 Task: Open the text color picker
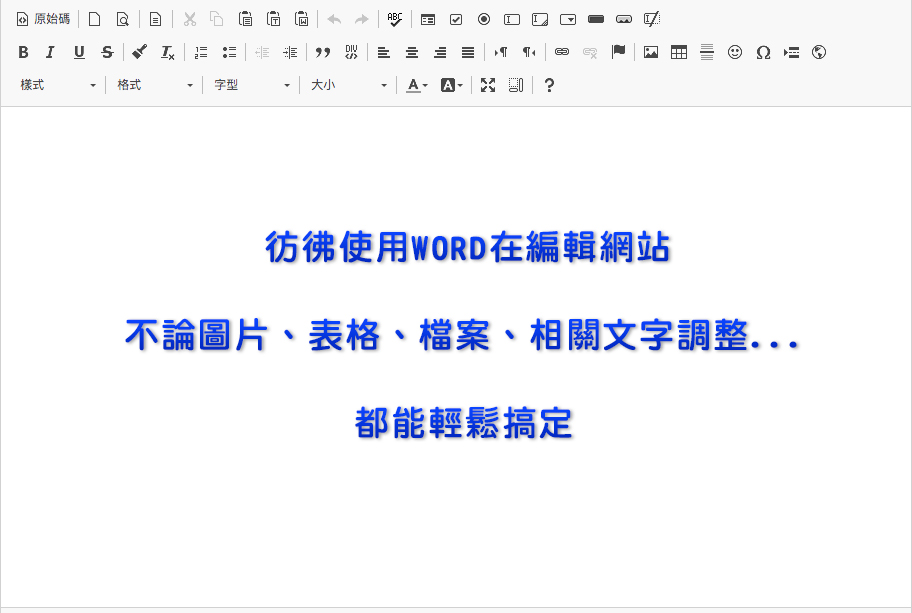click(x=417, y=85)
